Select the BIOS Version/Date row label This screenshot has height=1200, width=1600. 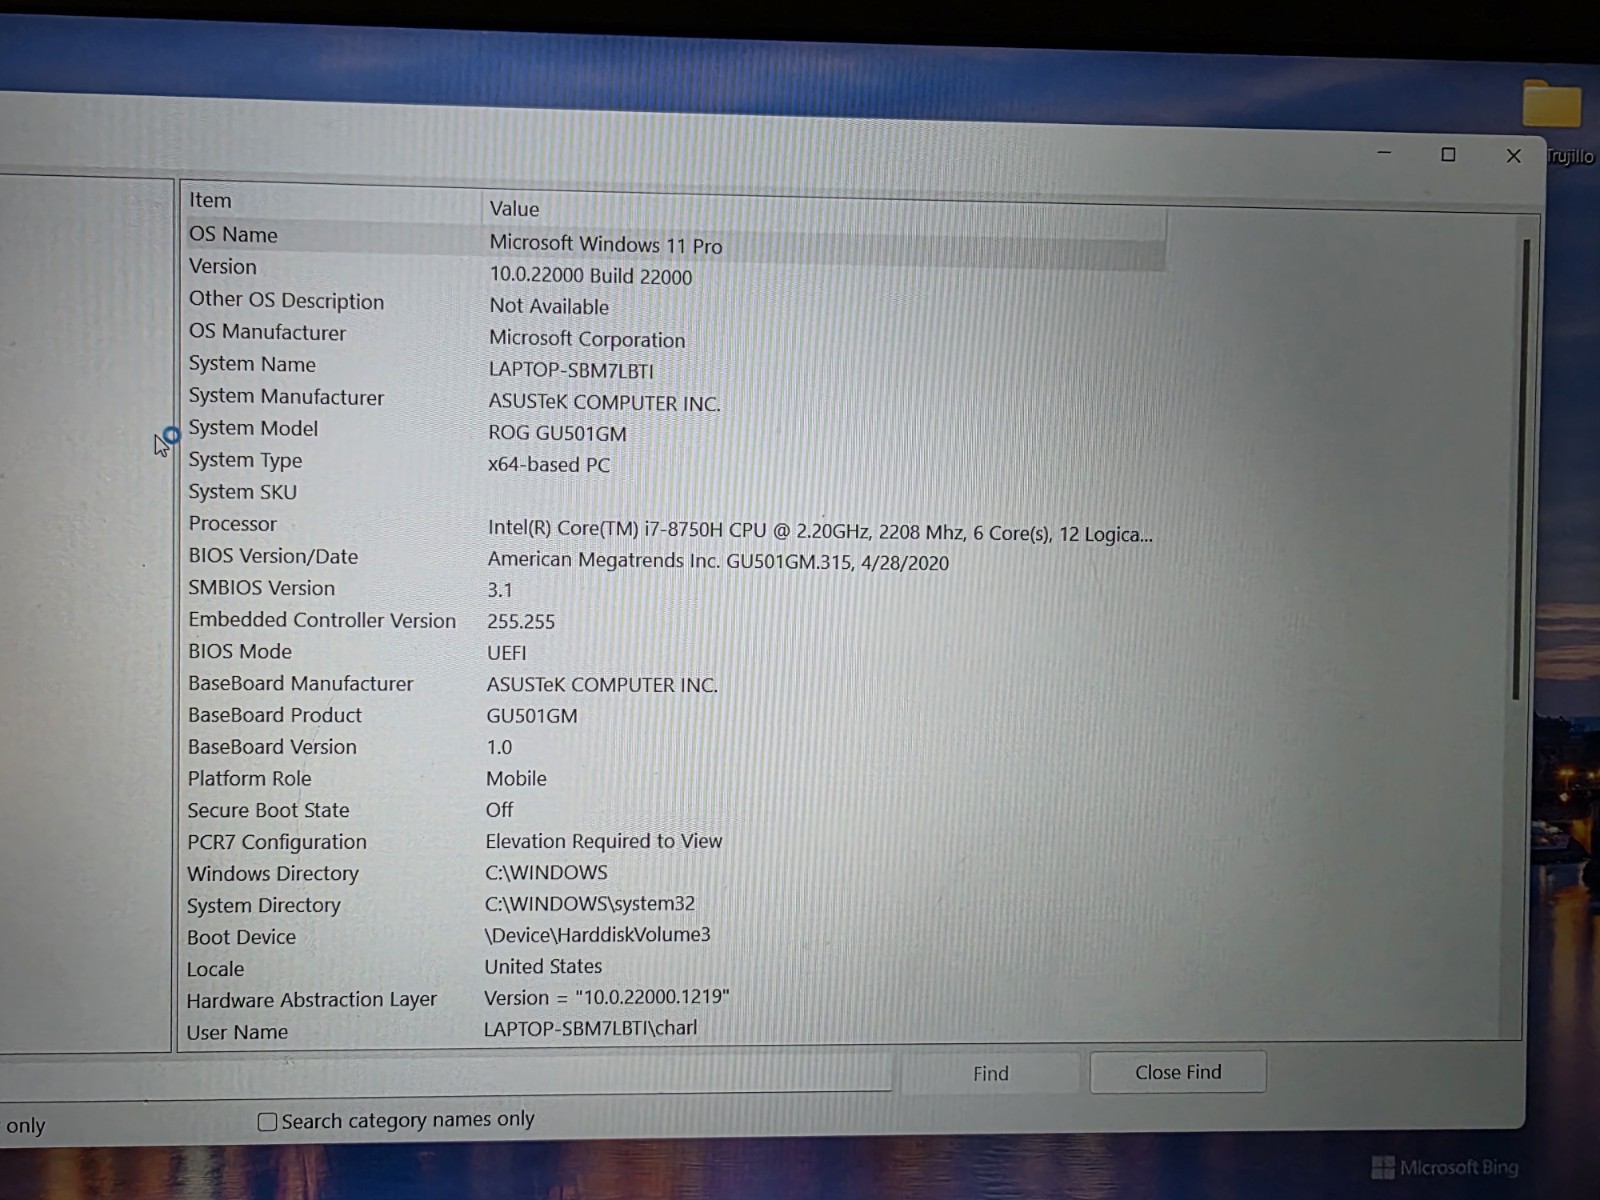273,556
